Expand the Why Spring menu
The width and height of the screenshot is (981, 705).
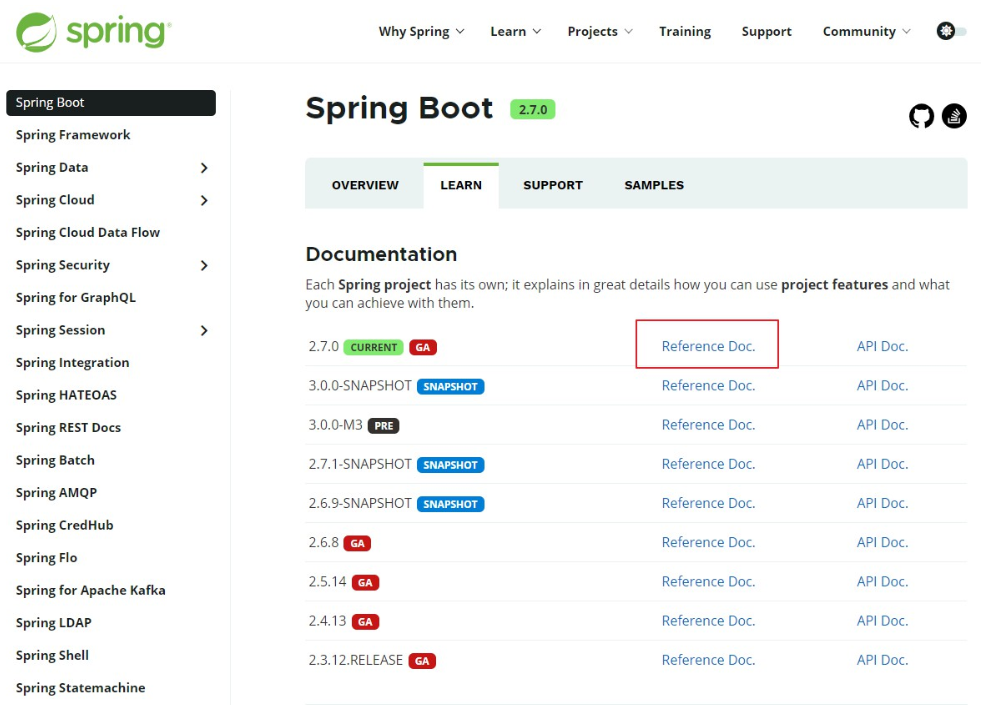(x=421, y=31)
